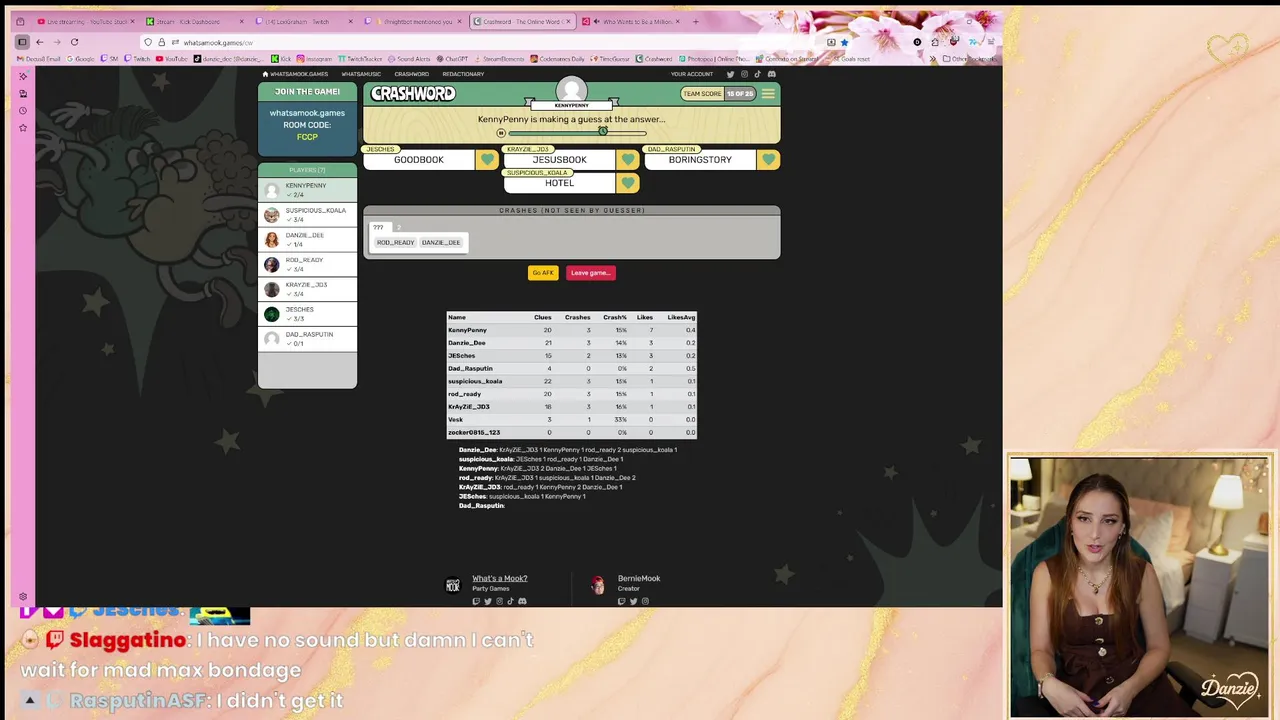Like the GOODBOOK clue with its heart
The width and height of the screenshot is (1280, 720).
click(487, 160)
